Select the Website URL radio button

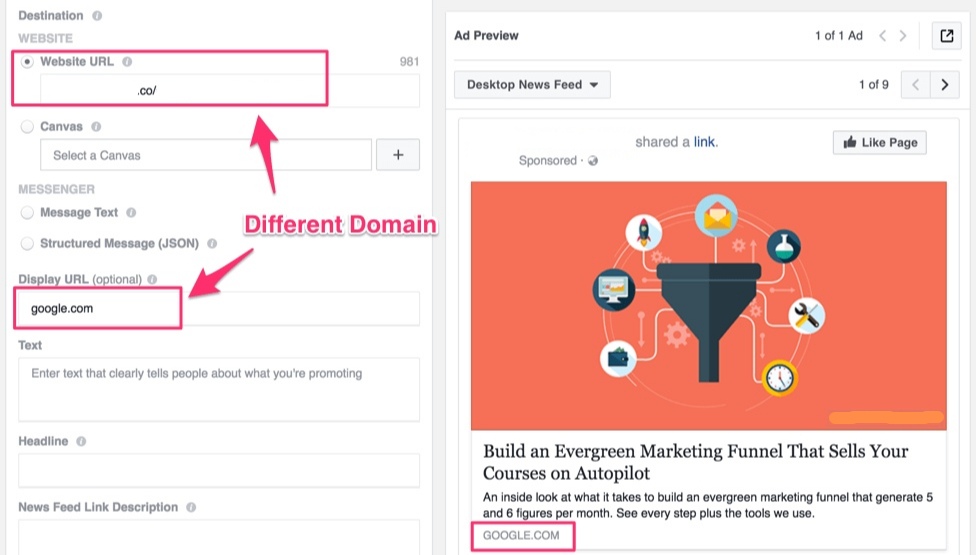click(27, 62)
